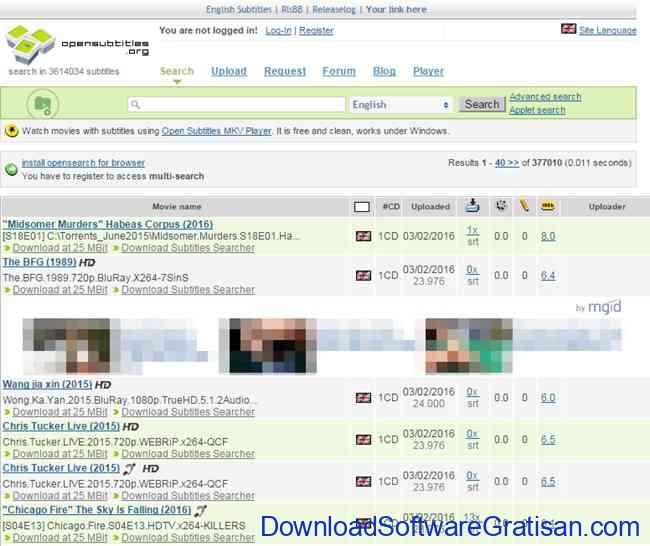Sort by subtitle rating column icon
This screenshot has height=546, width=650.
501,205
